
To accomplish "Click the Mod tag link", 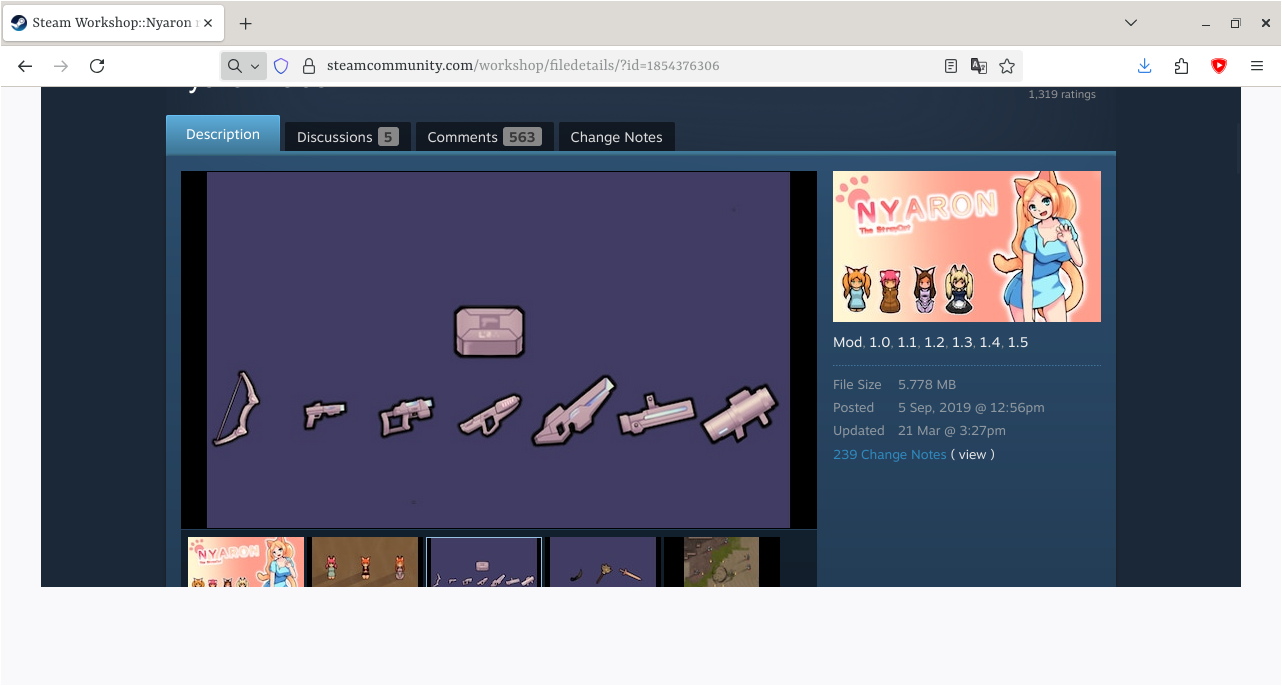I will pyautogui.click(x=847, y=342).
